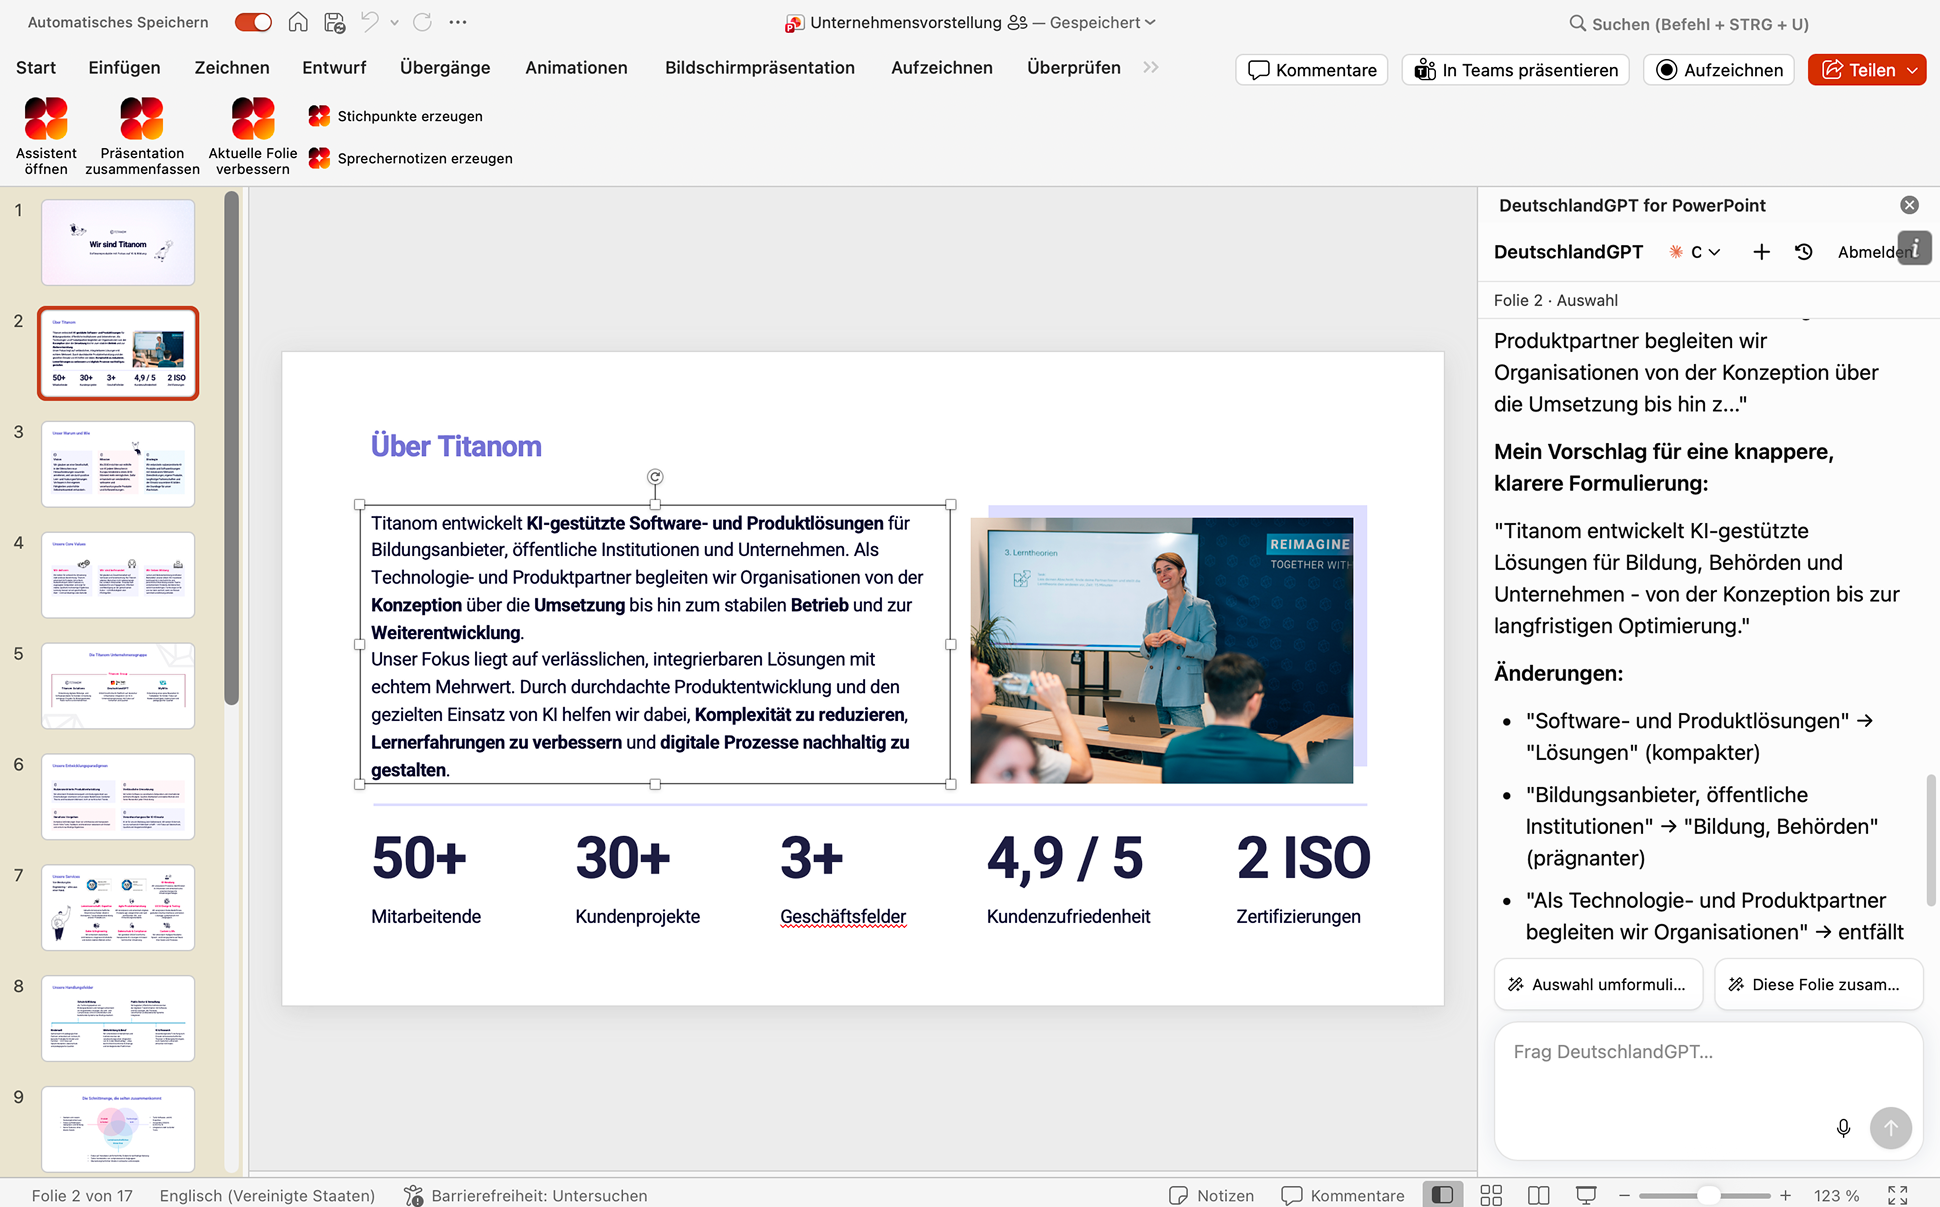Click the redo icon
This screenshot has height=1207, width=1940.
coord(423,22)
